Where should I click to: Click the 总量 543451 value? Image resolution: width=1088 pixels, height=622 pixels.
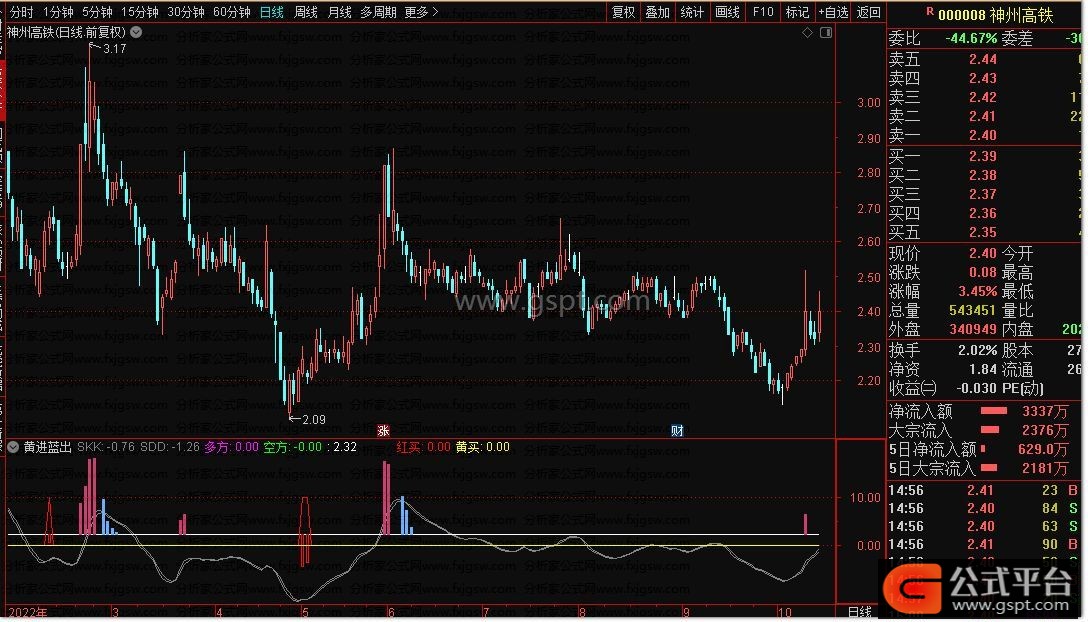pyautogui.click(x=973, y=310)
